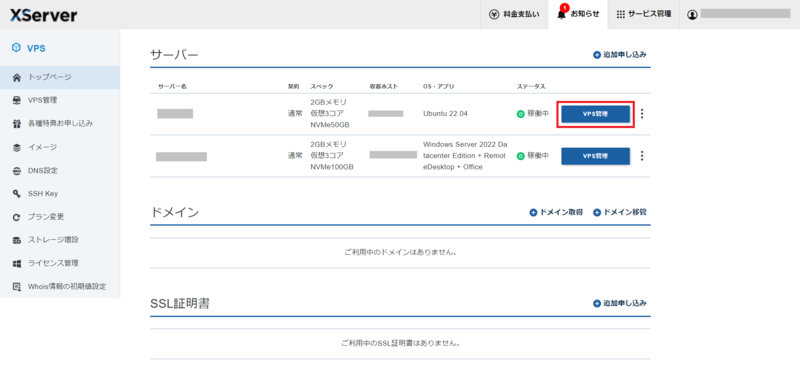Image resolution: width=800 pixels, height=377 pixels.
Task: Open Whois情報の初期値設定 in sidebar
Action: tap(60, 286)
